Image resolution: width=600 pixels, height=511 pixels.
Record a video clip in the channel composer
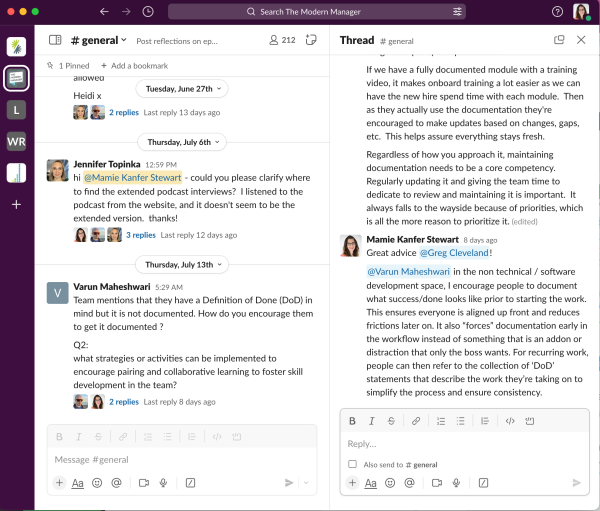(x=144, y=483)
